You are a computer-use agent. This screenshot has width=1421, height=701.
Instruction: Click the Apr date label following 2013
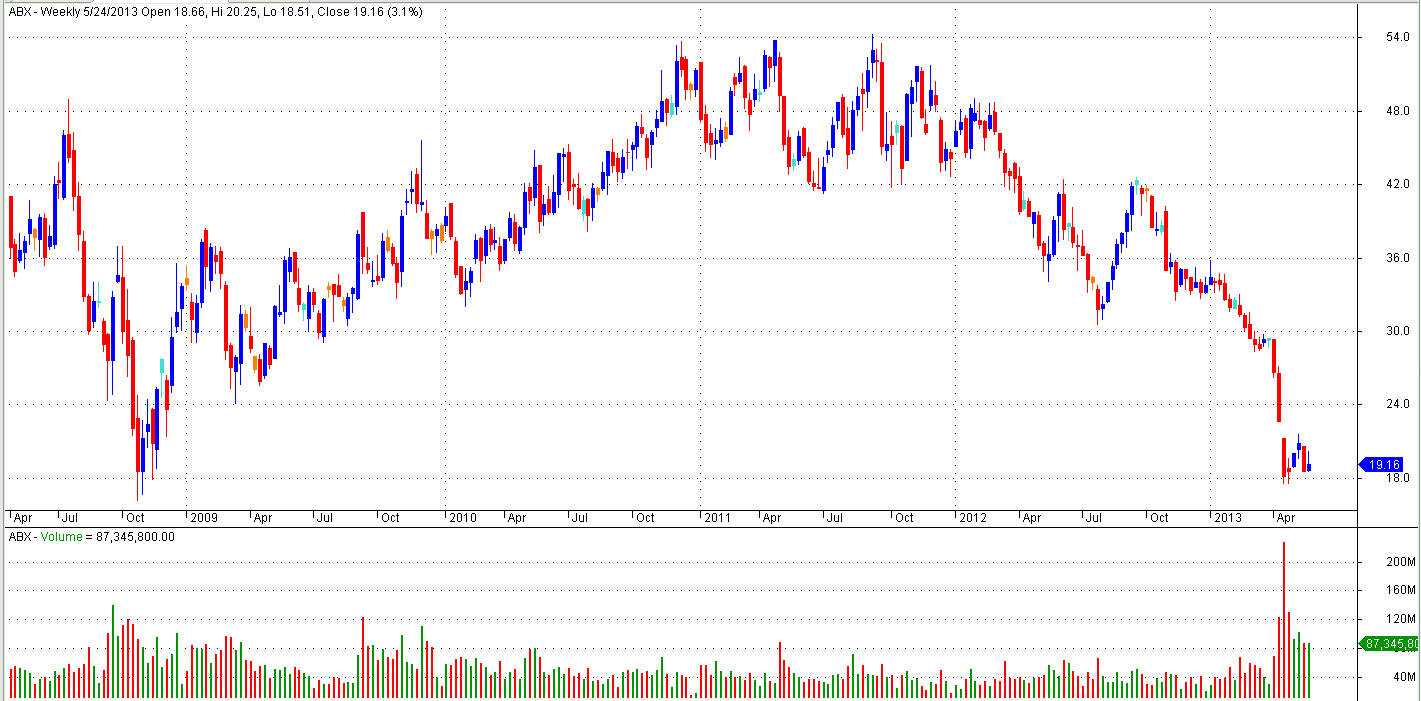click(x=1285, y=518)
